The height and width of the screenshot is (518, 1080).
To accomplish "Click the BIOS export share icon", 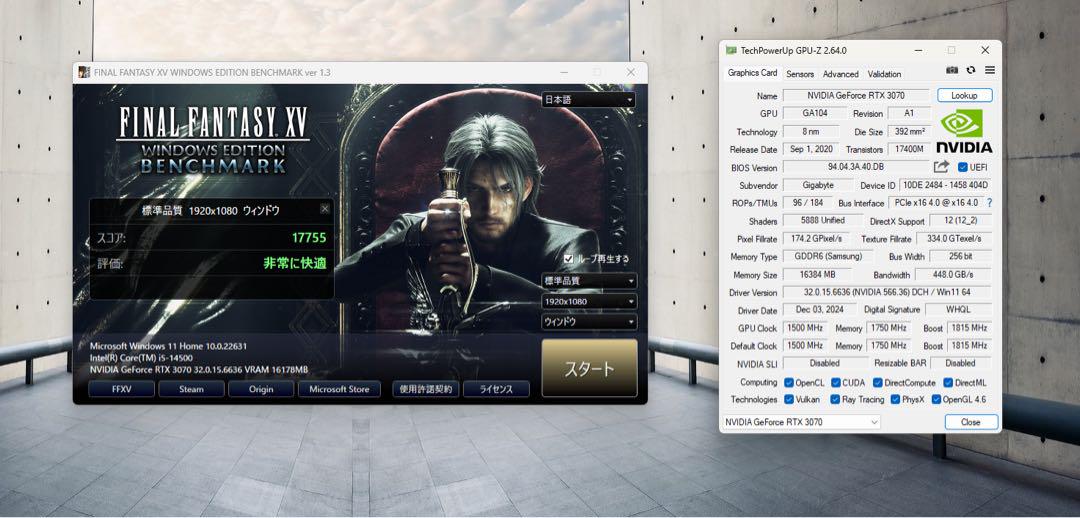I will (x=942, y=167).
